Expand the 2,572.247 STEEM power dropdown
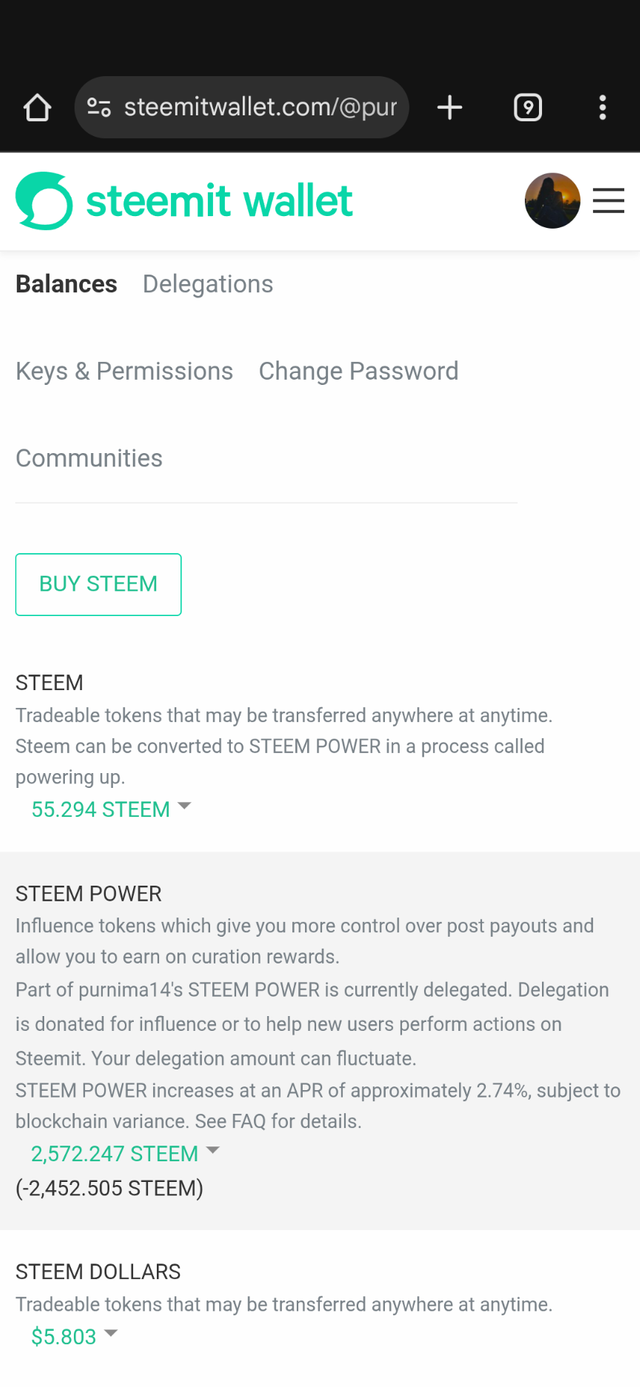This screenshot has width=640, height=1387. (125, 1153)
